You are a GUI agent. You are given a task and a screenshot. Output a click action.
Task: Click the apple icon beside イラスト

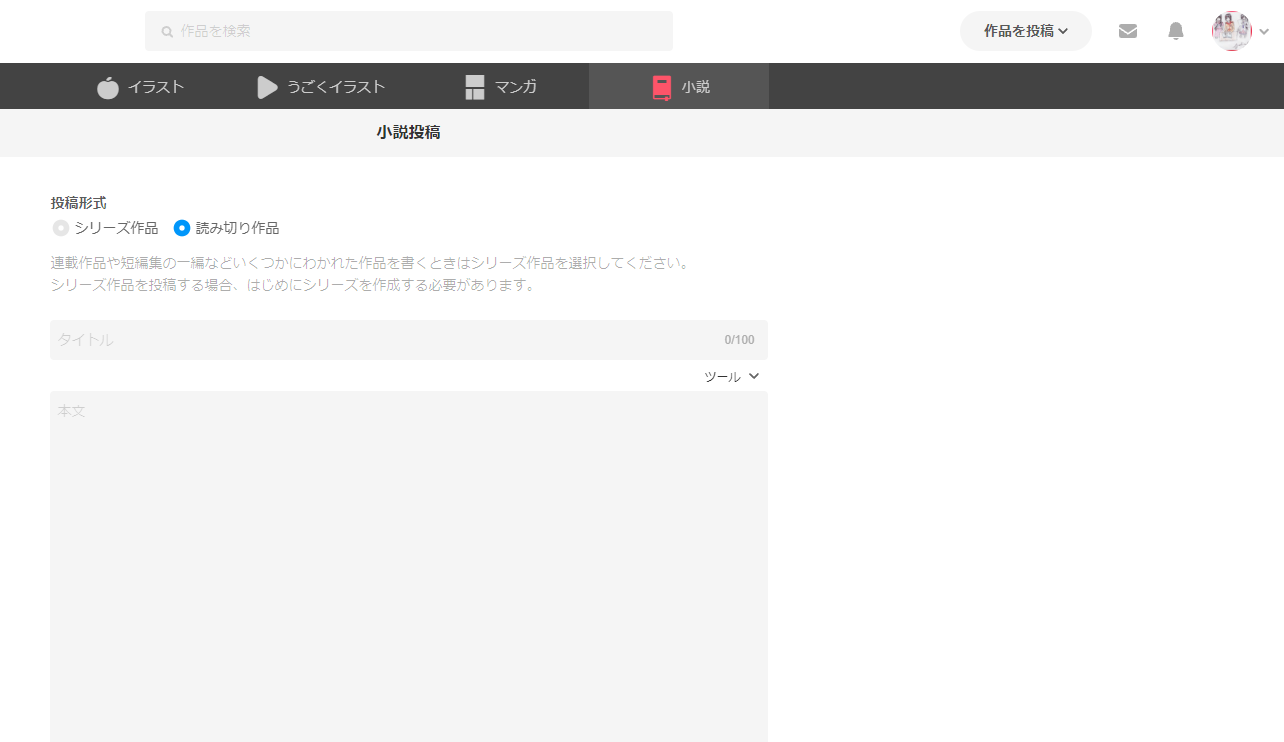(x=108, y=87)
